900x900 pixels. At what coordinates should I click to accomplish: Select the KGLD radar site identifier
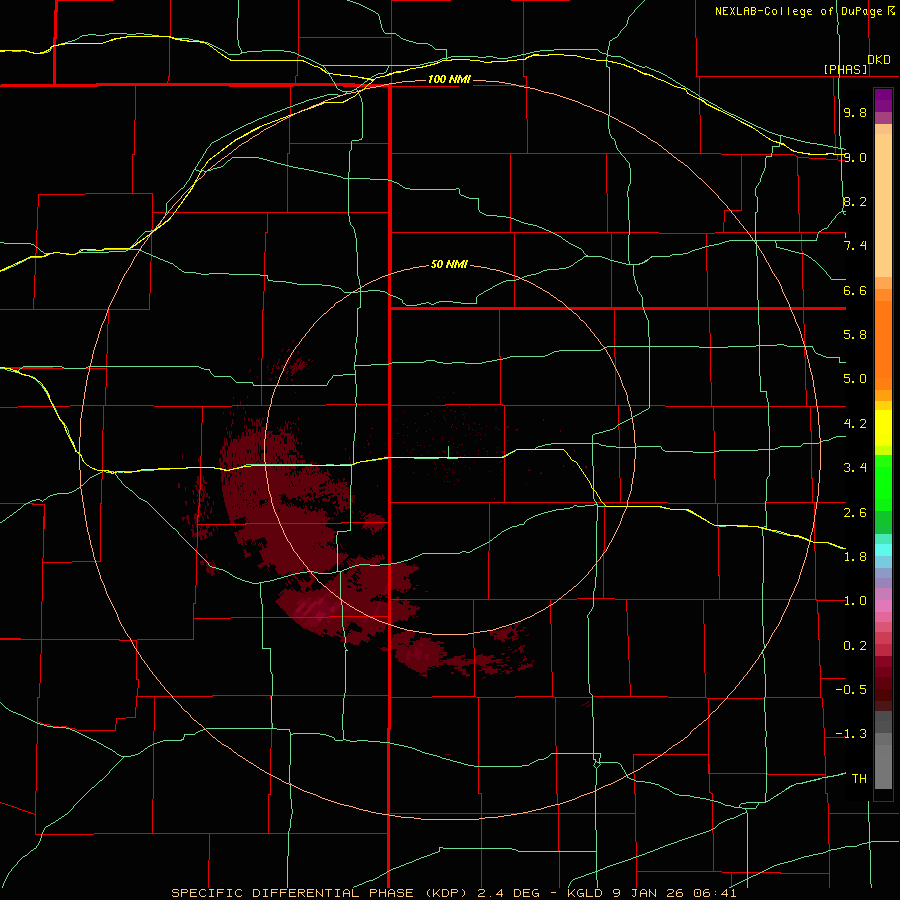coord(583,893)
